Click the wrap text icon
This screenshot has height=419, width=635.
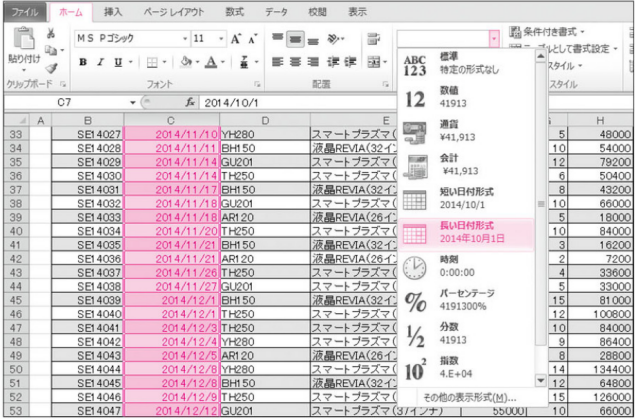pos(372,38)
